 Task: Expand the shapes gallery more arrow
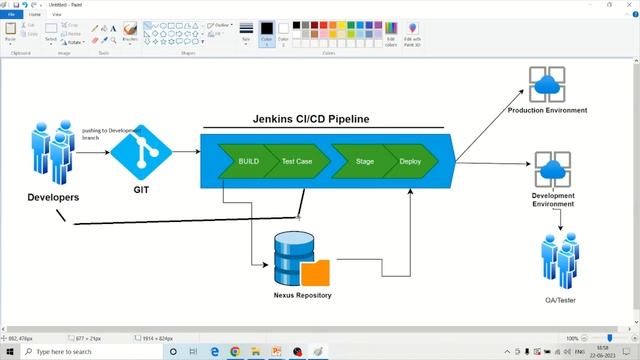(203, 42)
